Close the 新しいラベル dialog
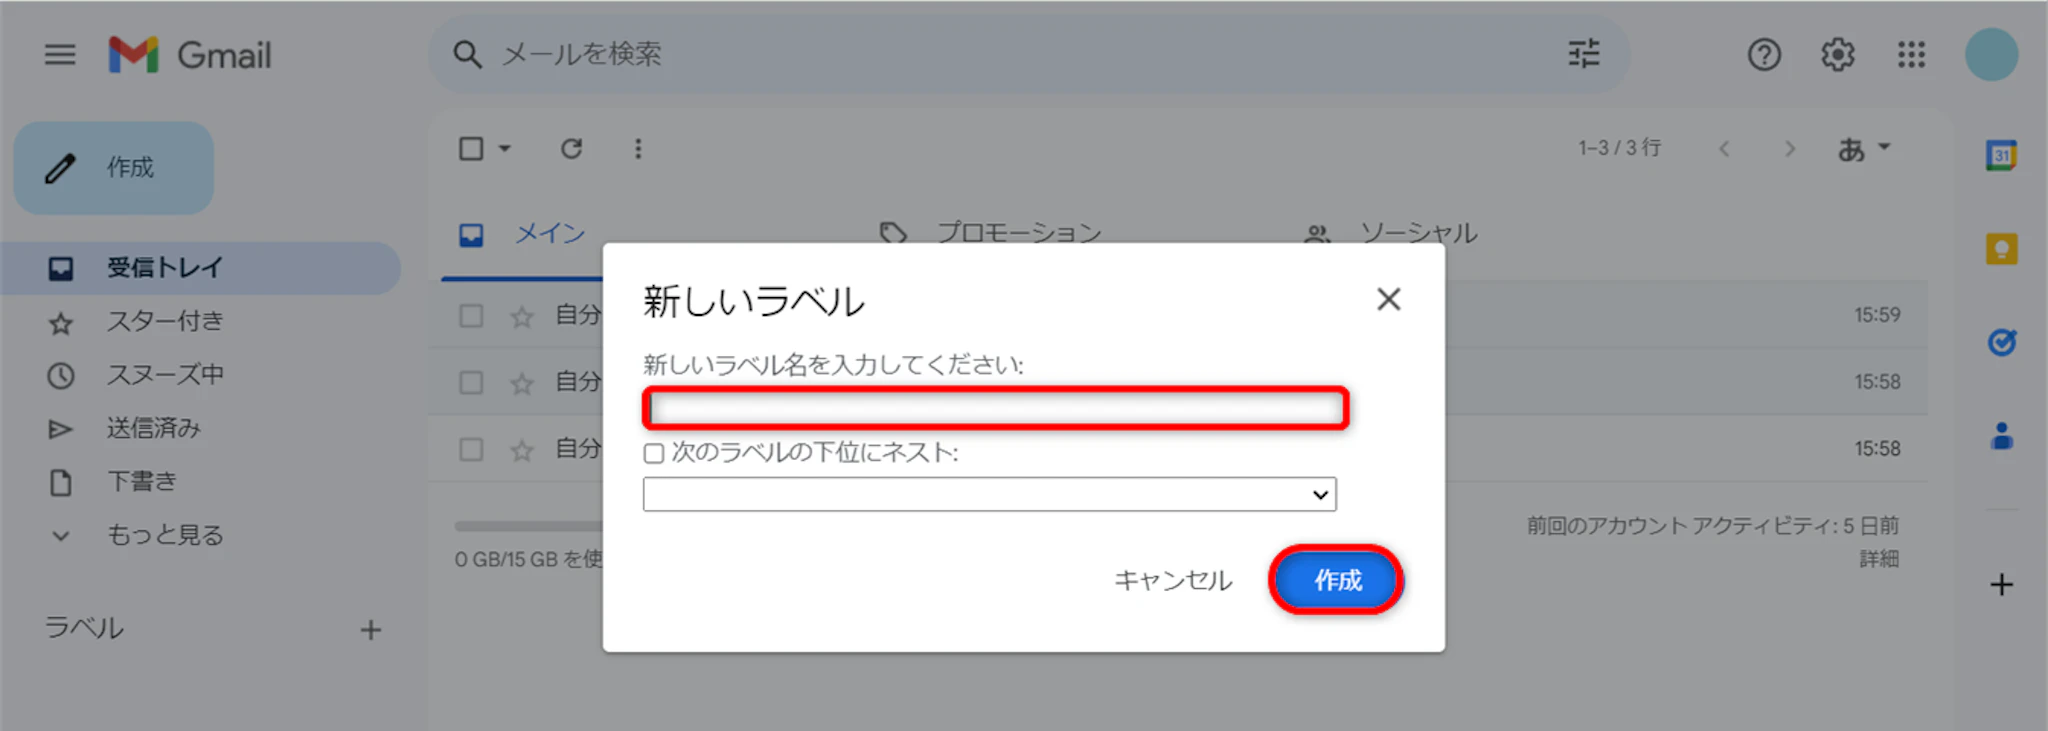 [1388, 299]
